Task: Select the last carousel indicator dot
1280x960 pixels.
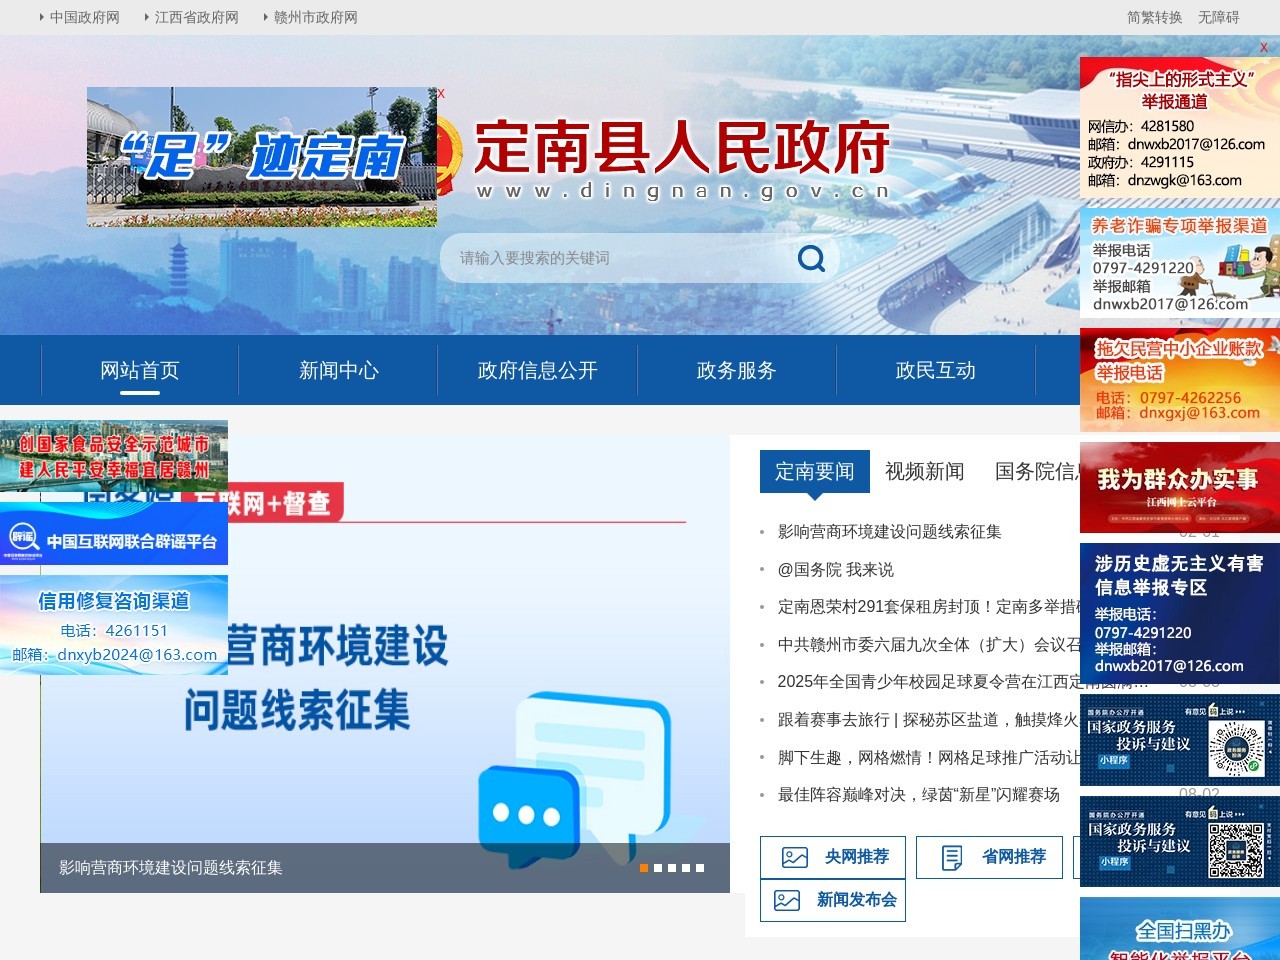Action: coord(701,868)
